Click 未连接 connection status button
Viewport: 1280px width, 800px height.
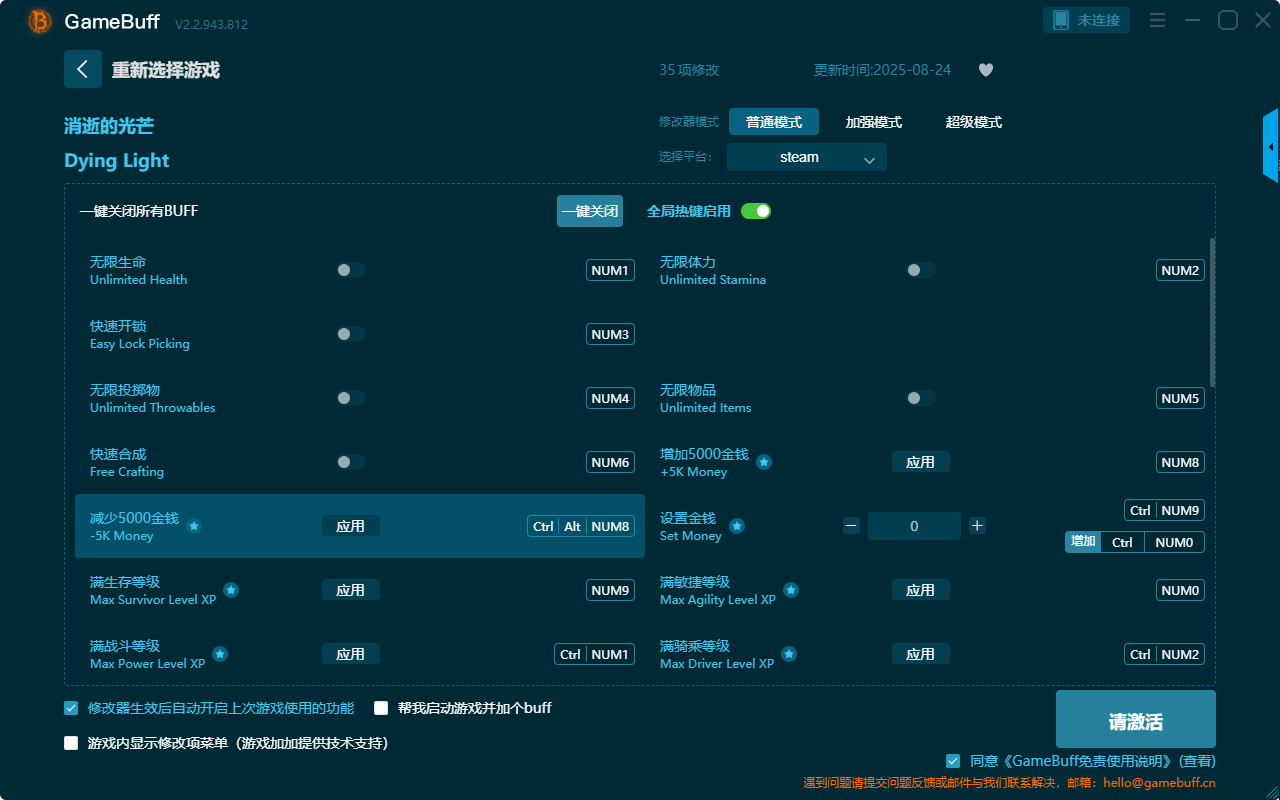coord(1087,20)
